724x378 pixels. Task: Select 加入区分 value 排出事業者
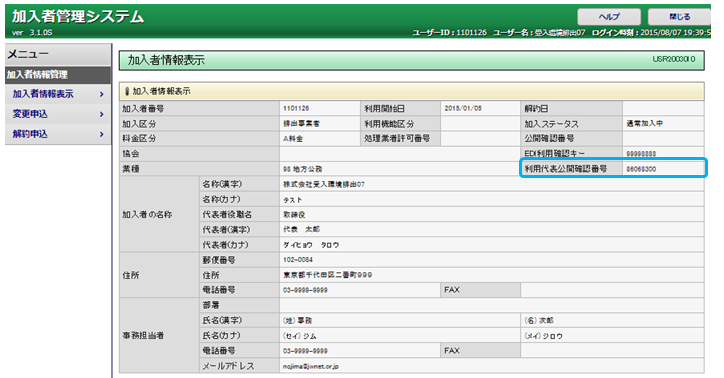pyautogui.click(x=302, y=124)
